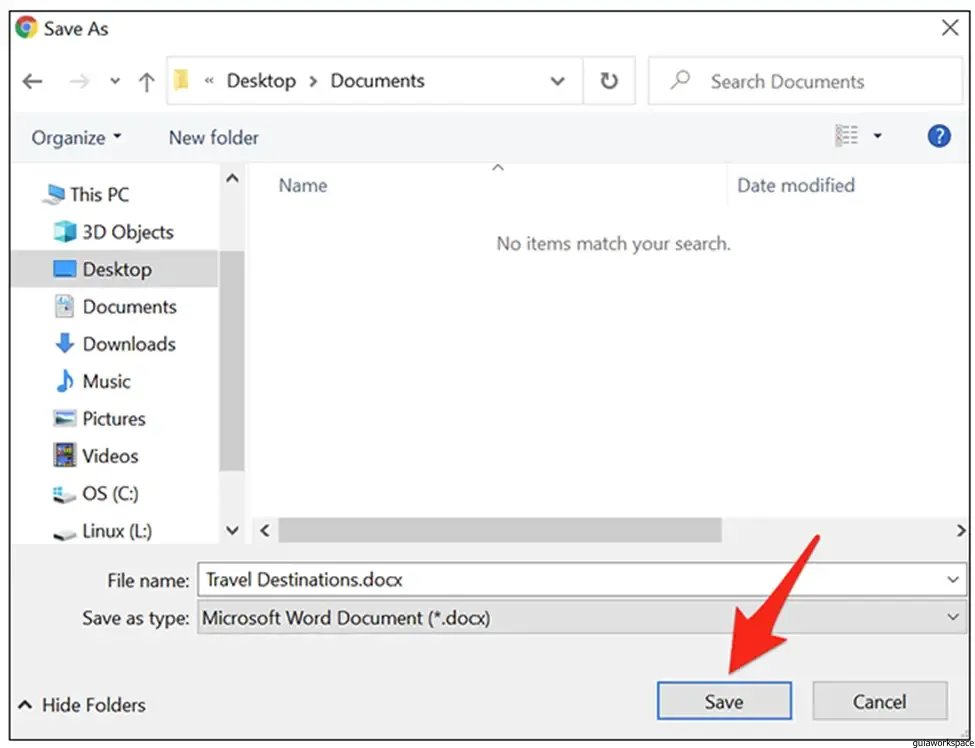Screen dimensions: 975x748
Task: Open the Organize menu
Action: (x=76, y=138)
